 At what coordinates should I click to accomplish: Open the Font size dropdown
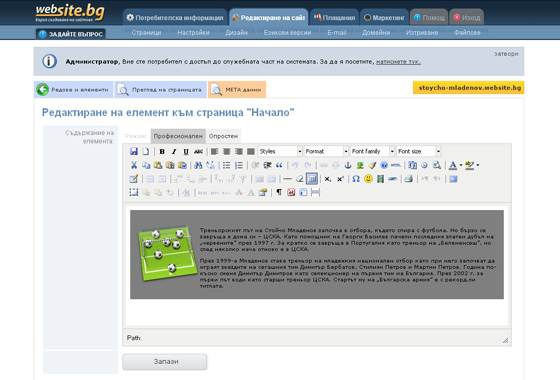point(419,151)
